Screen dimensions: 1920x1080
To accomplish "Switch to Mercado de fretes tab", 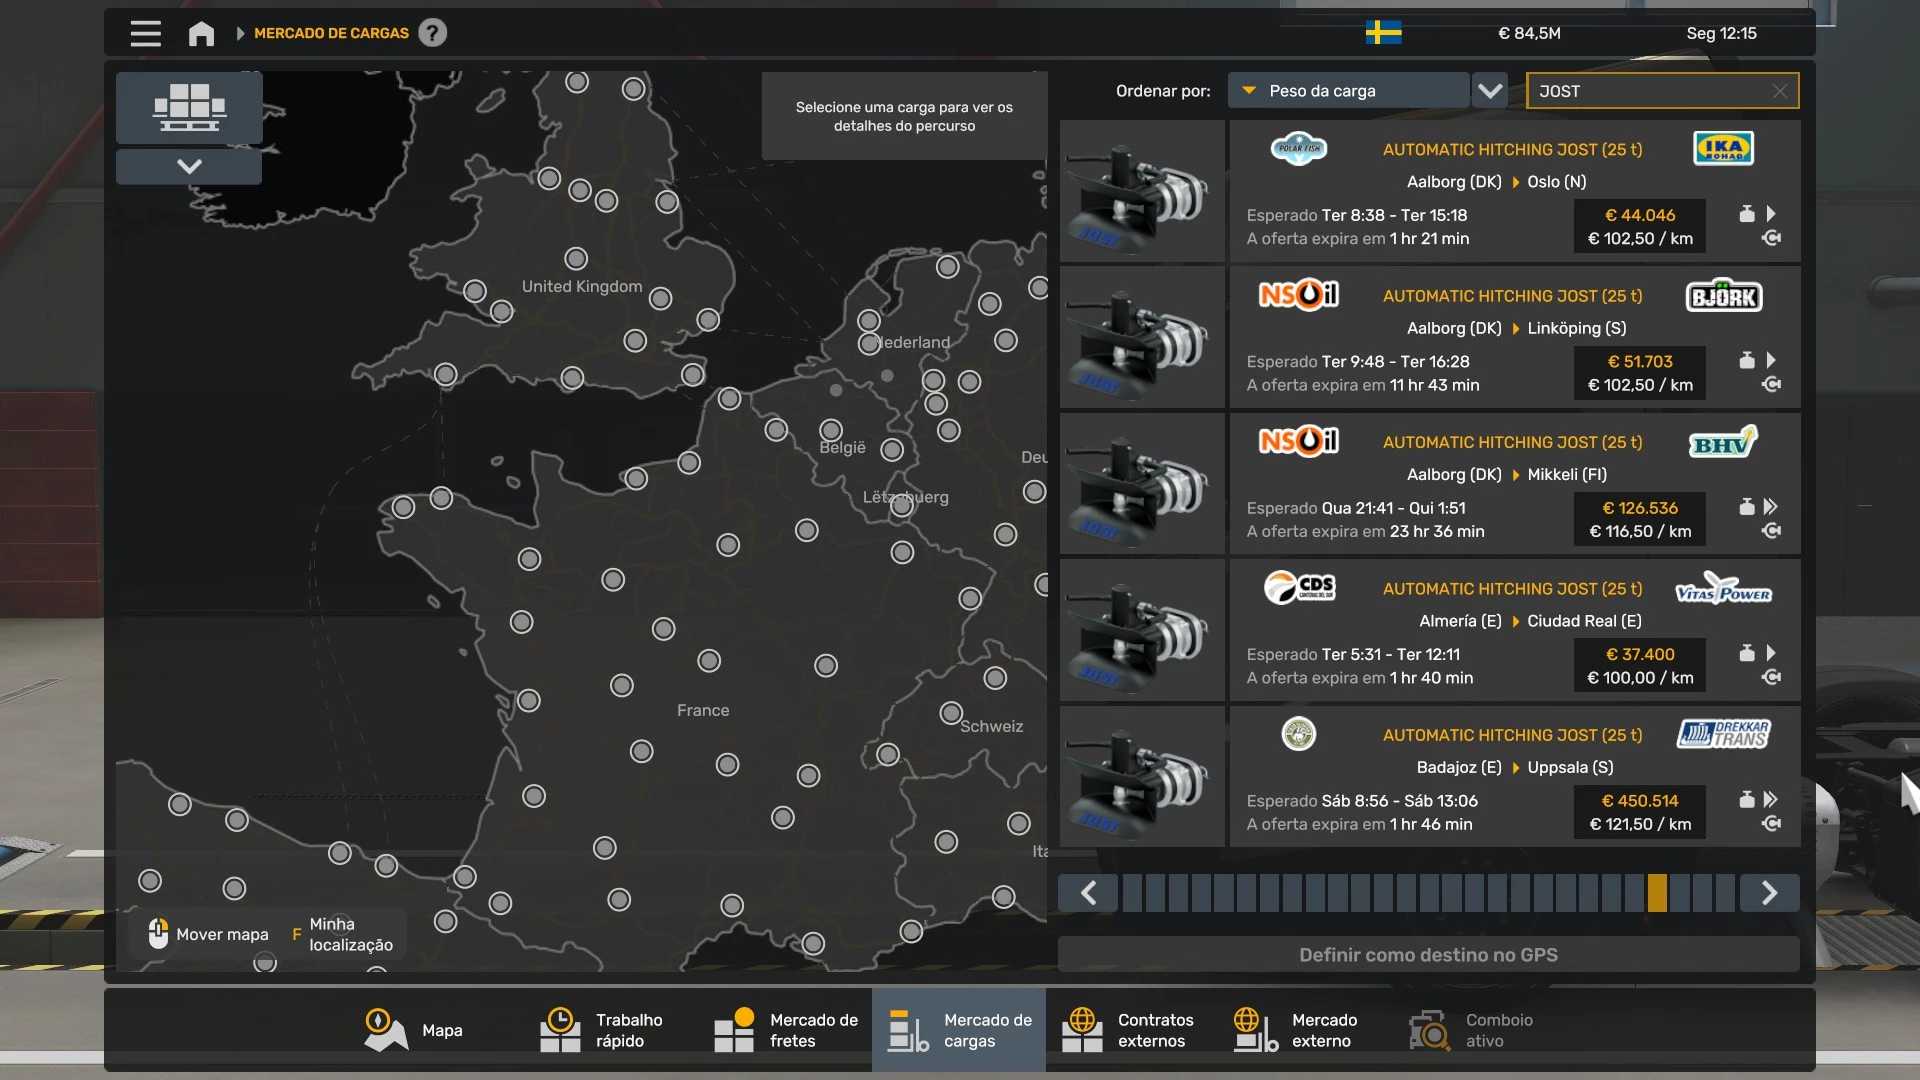I will [x=786, y=1030].
